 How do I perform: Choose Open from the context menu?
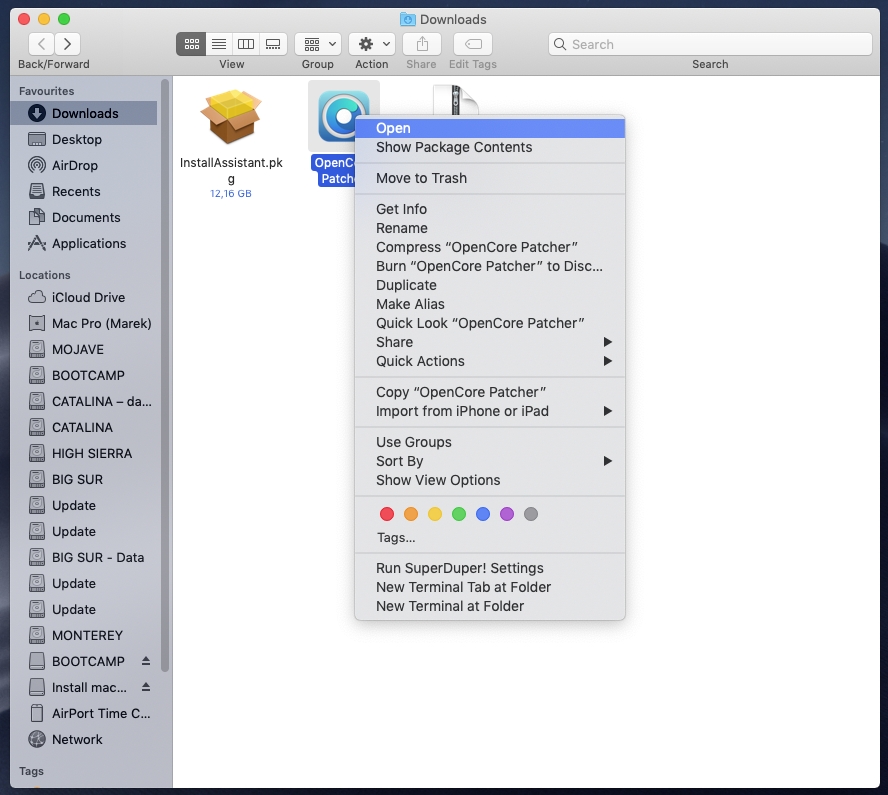(490, 128)
